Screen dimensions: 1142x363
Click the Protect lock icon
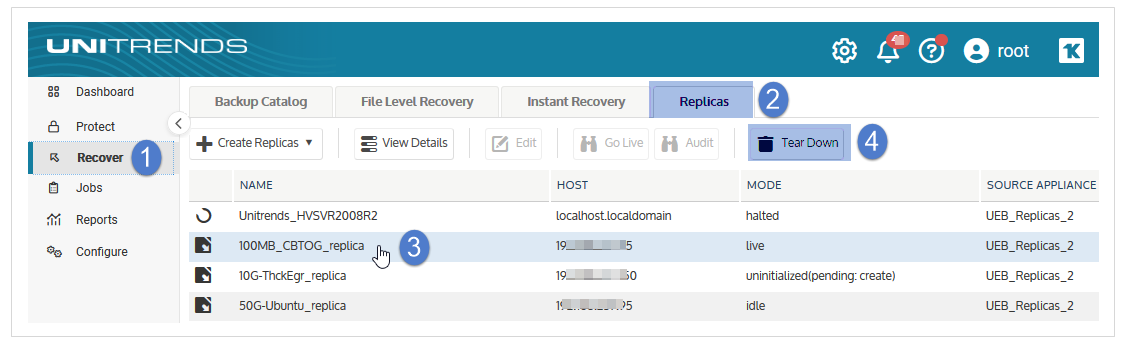coord(53,127)
